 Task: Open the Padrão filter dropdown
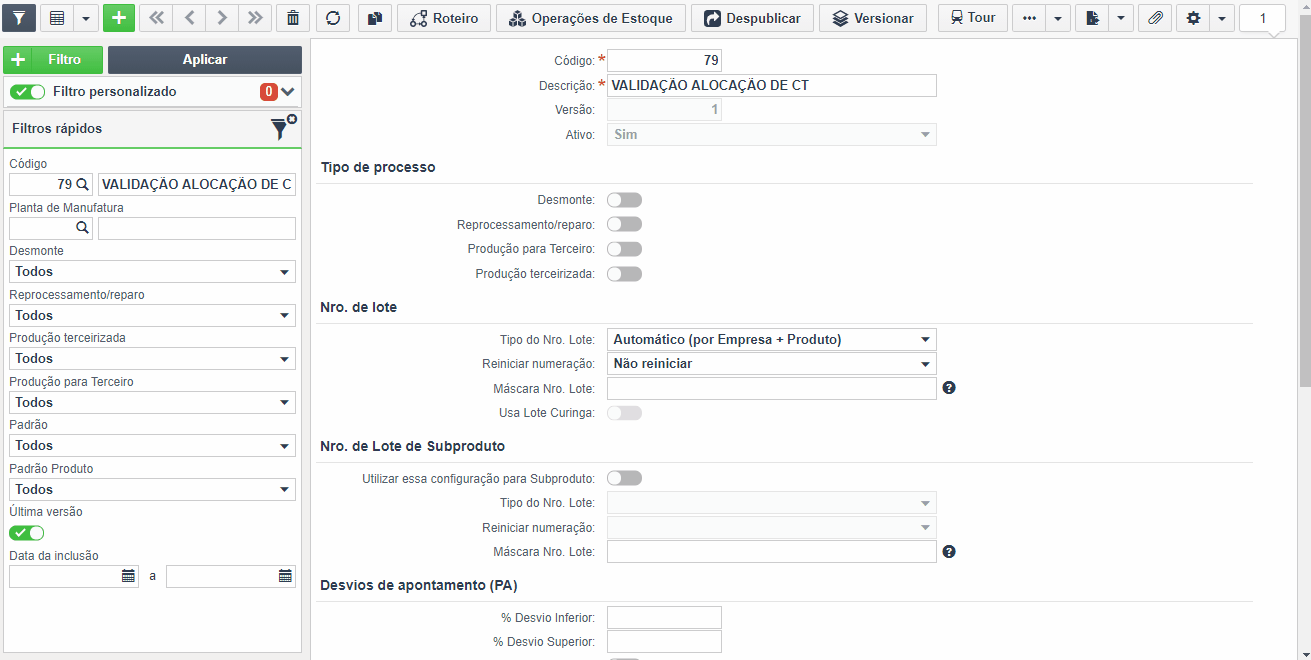152,445
